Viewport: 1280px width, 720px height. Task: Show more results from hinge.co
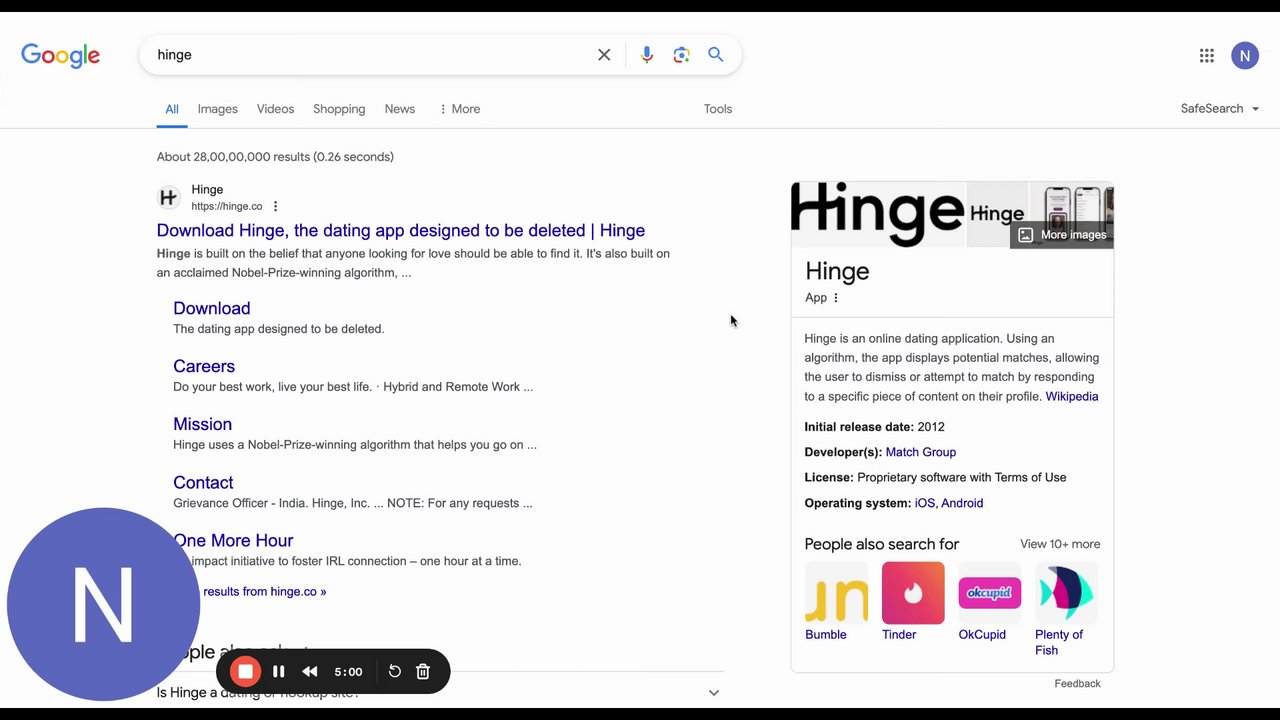click(x=264, y=592)
